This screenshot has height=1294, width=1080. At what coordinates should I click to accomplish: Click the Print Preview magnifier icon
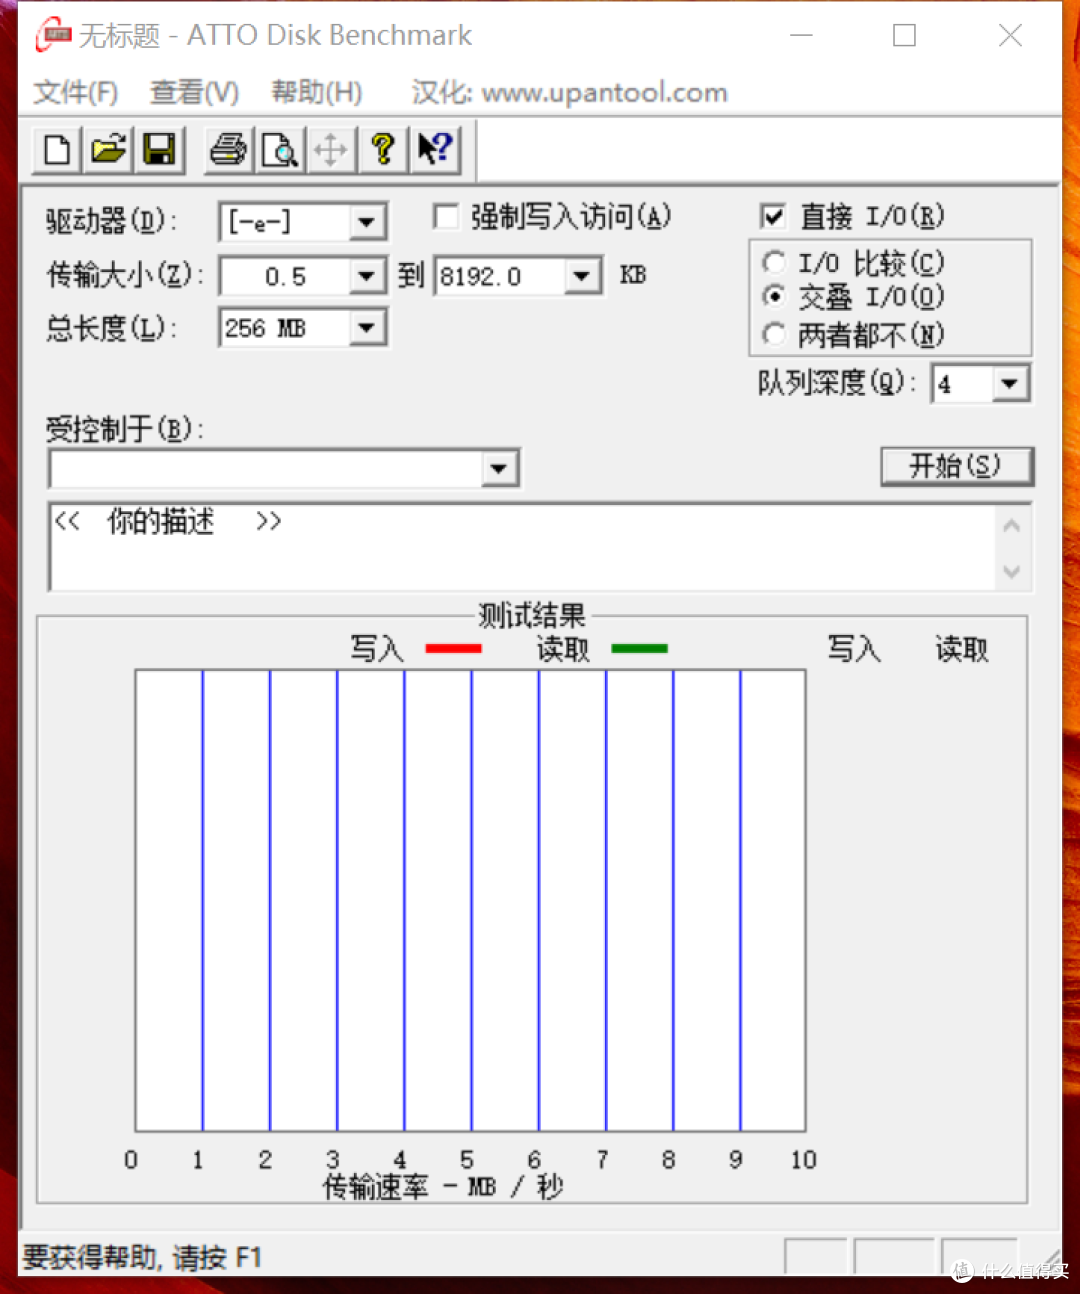click(x=280, y=150)
